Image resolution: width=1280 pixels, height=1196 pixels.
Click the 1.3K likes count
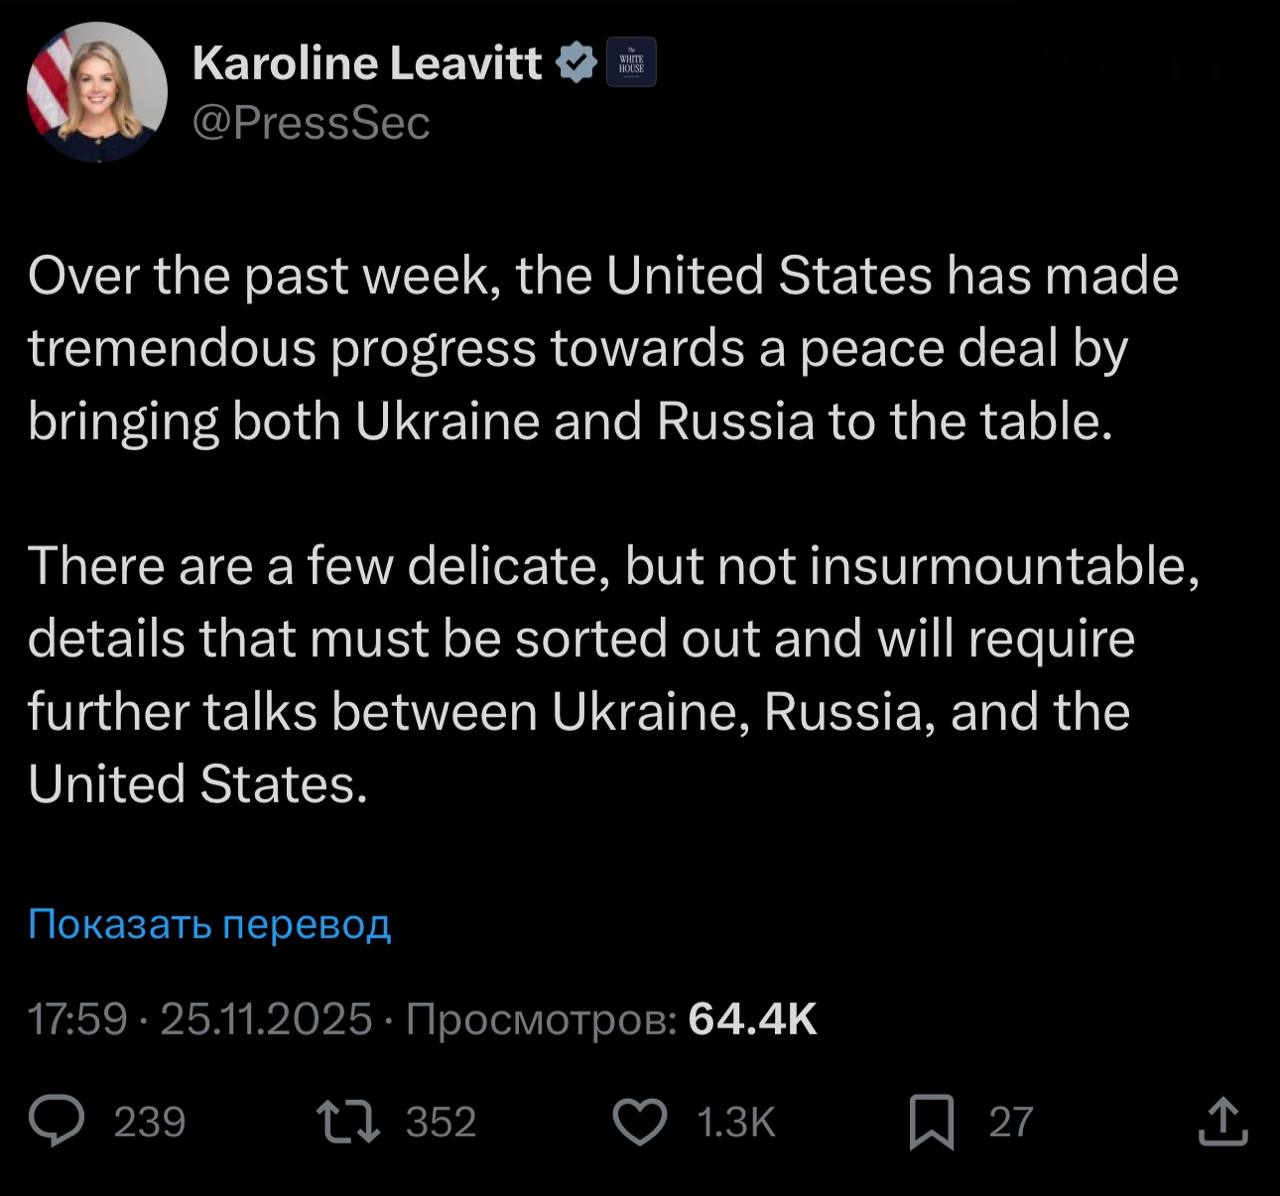[736, 1122]
